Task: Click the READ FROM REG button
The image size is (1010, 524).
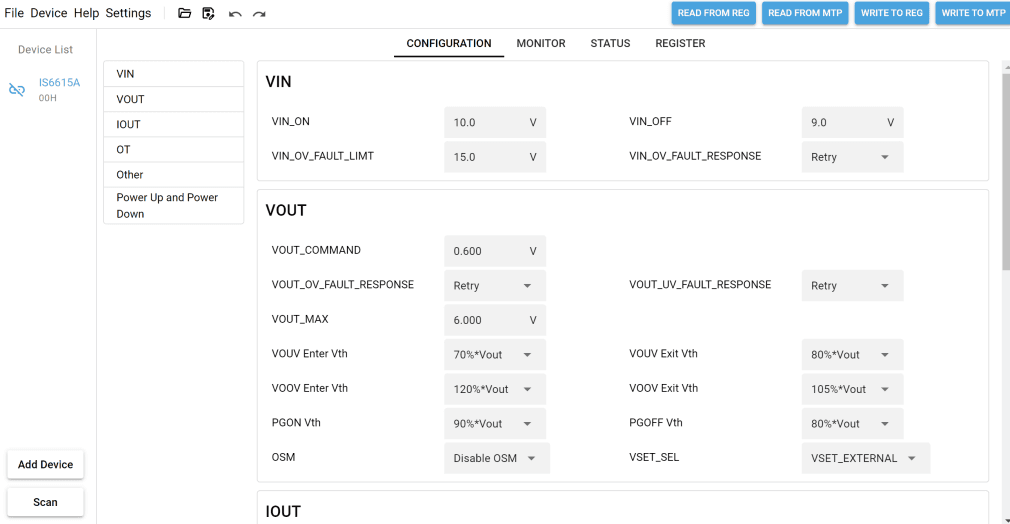Action: tap(713, 13)
